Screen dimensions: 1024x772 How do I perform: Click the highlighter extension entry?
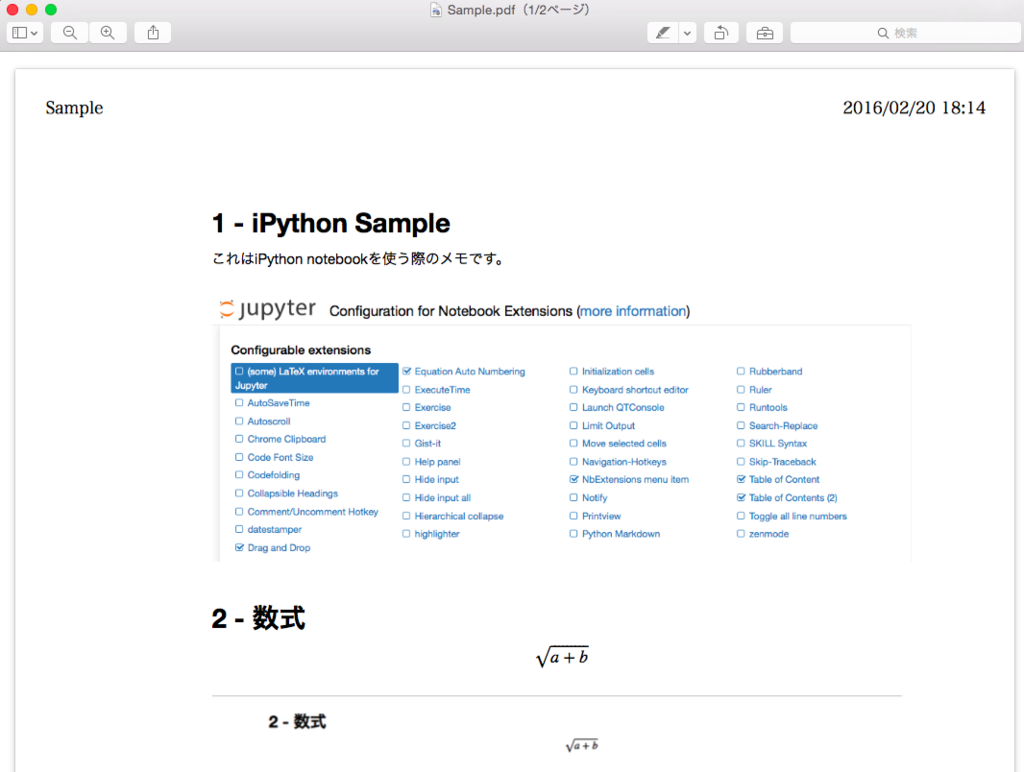pos(436,534)
